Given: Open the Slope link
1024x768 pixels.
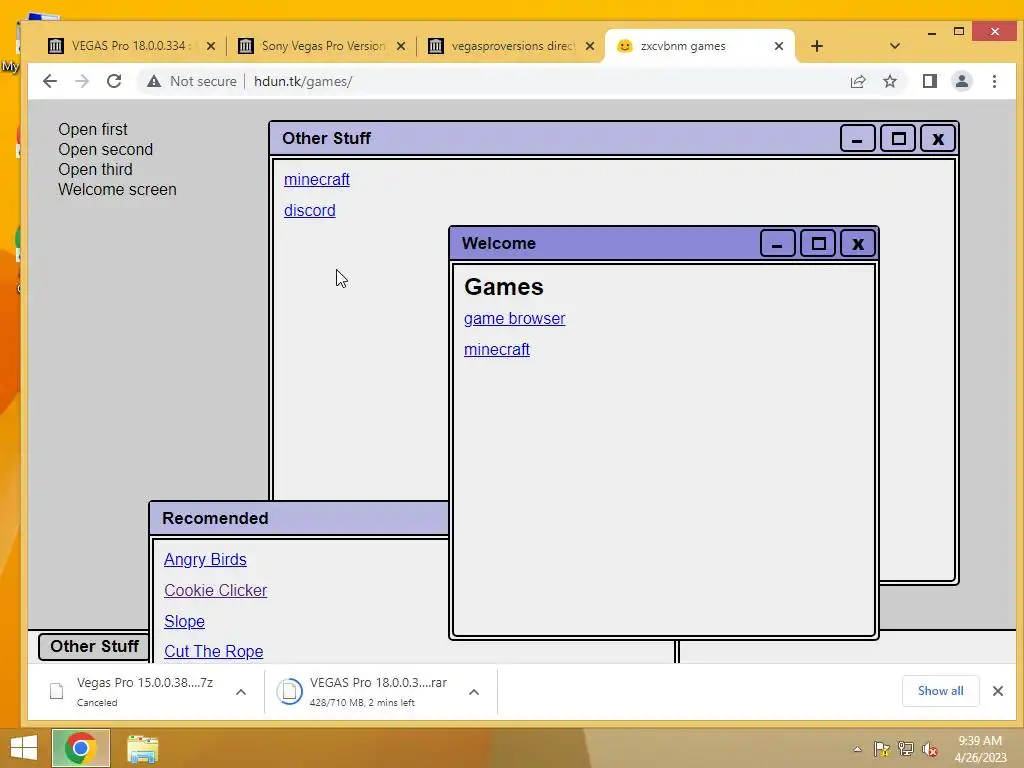Looking at the screenshot, I should tap(184, 621).
